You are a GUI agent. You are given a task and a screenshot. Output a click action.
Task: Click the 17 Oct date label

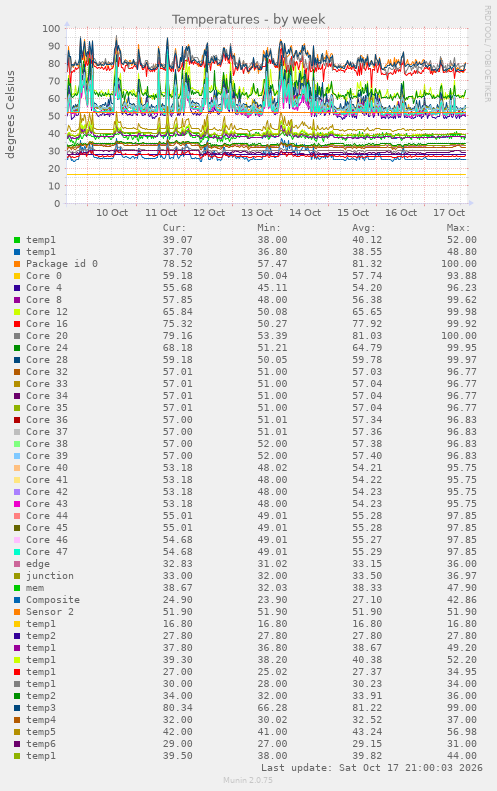449,212
